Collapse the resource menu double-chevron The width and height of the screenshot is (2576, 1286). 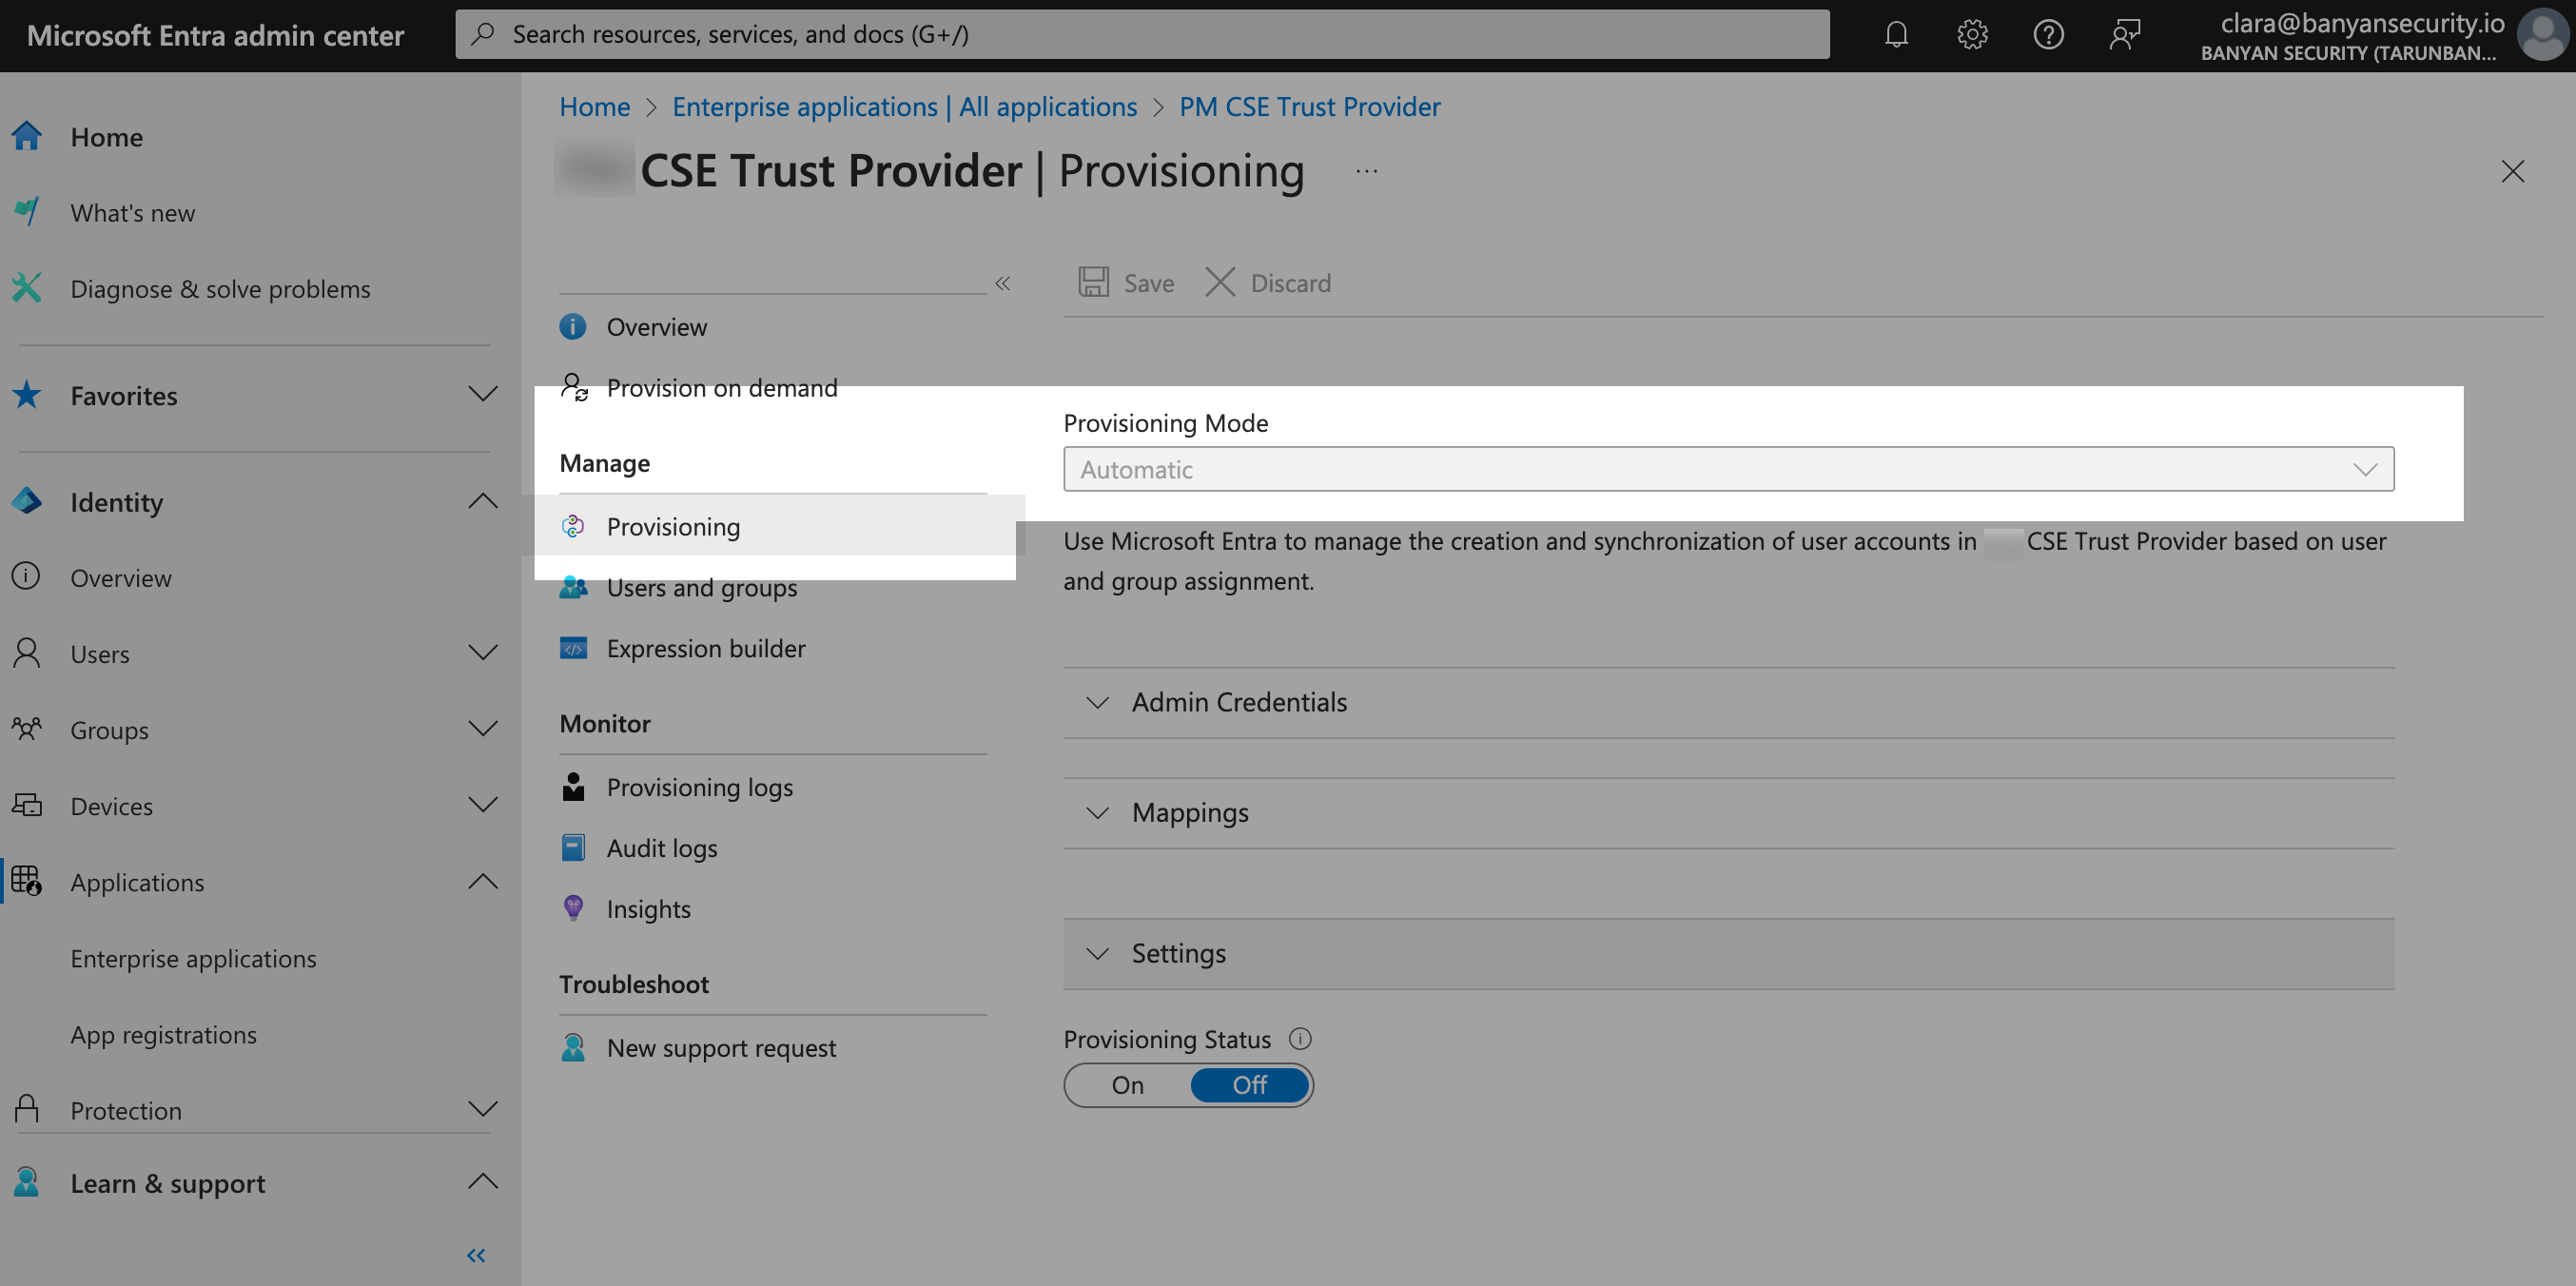click(x=1002, y=284)
